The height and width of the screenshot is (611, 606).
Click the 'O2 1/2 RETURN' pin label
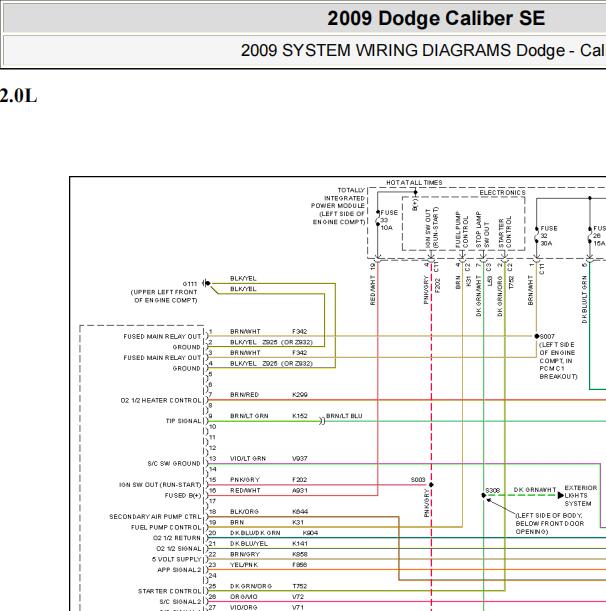tap(177, 538)
